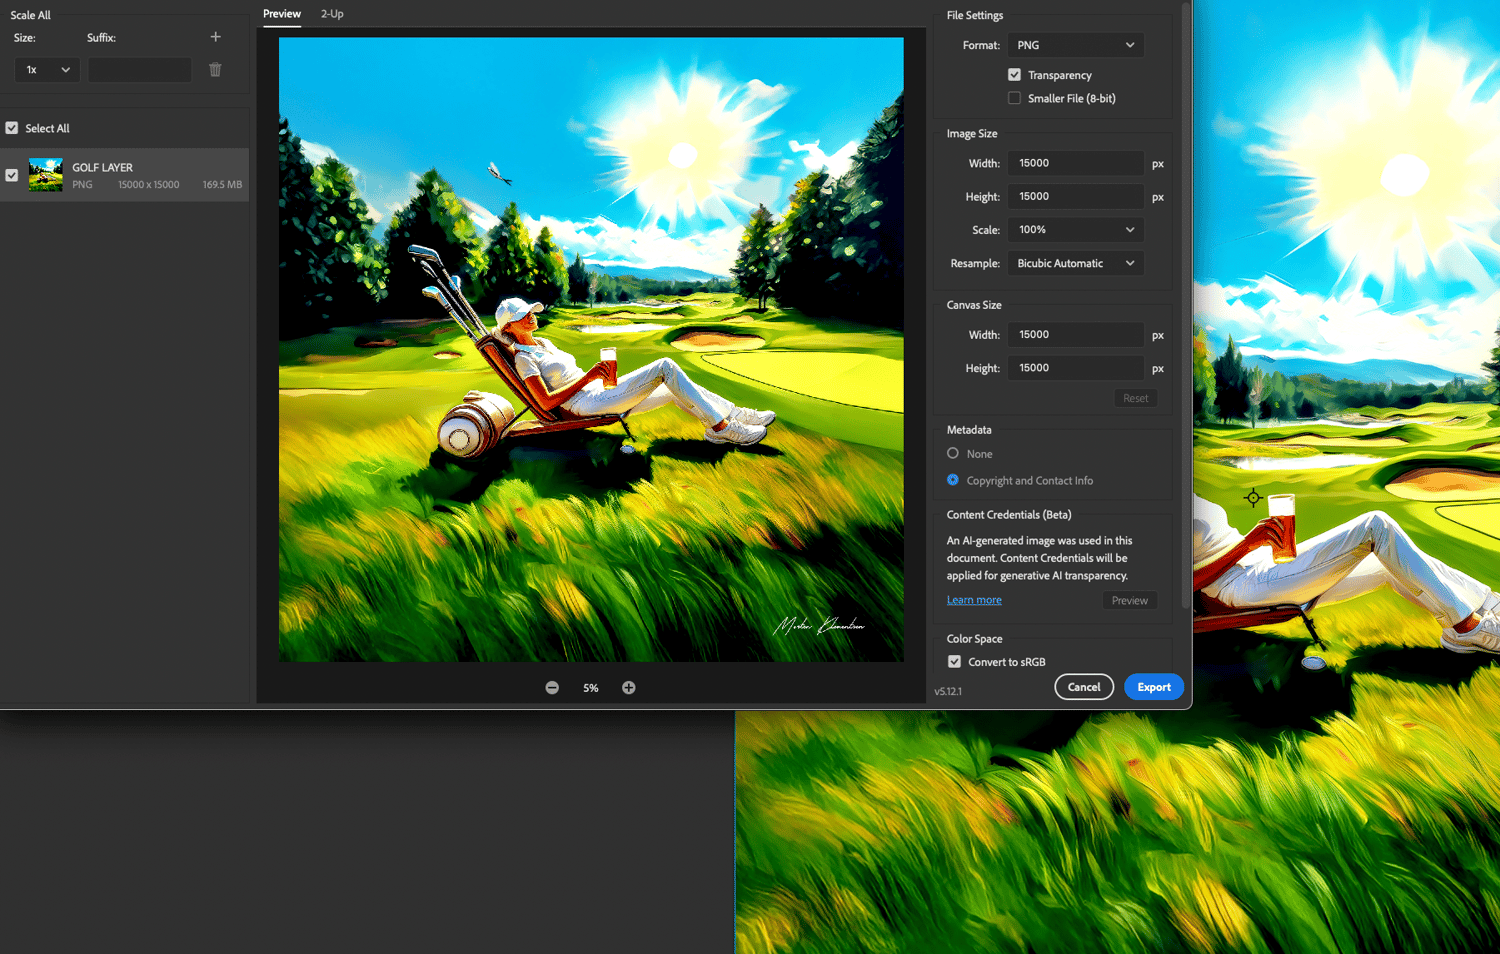Switch to the Preview tab
Viewport: 1500px width, 954px height.
coord(282,14)
